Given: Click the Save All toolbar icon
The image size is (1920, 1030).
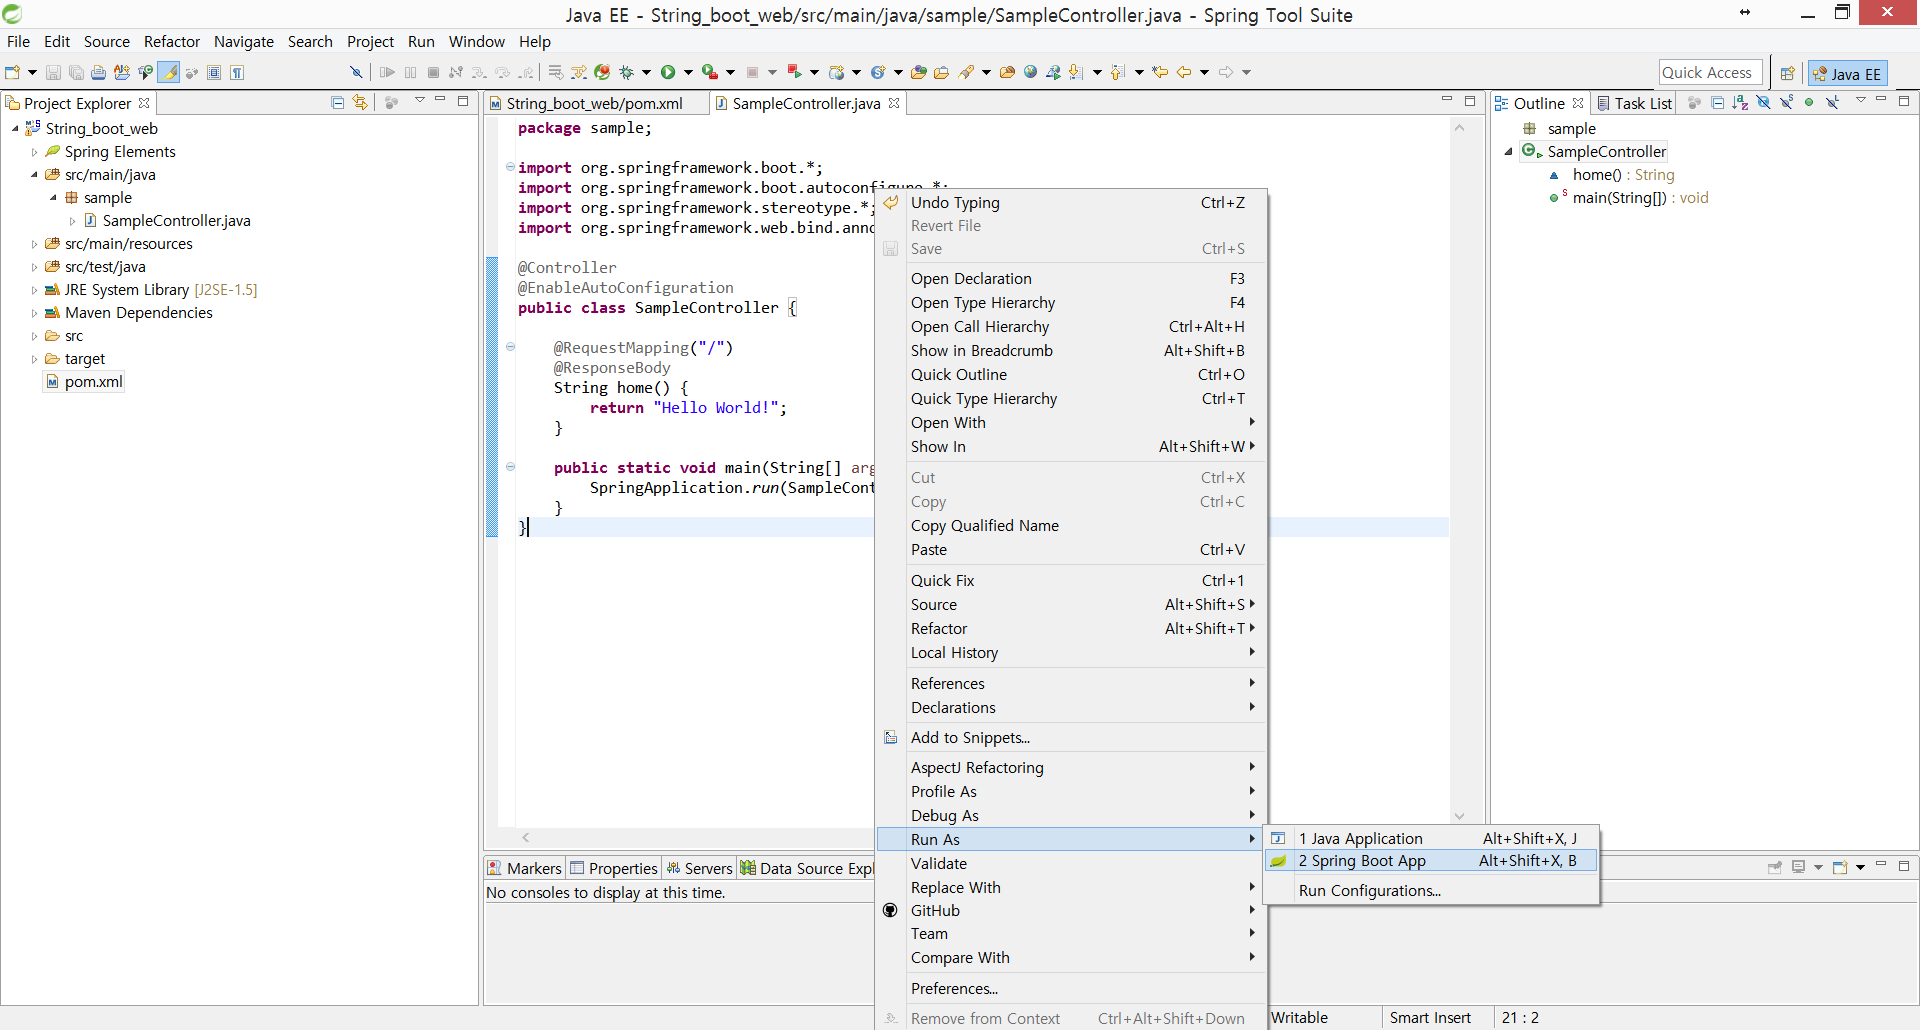Looking at the screenshot, I should tap(76, 72).
